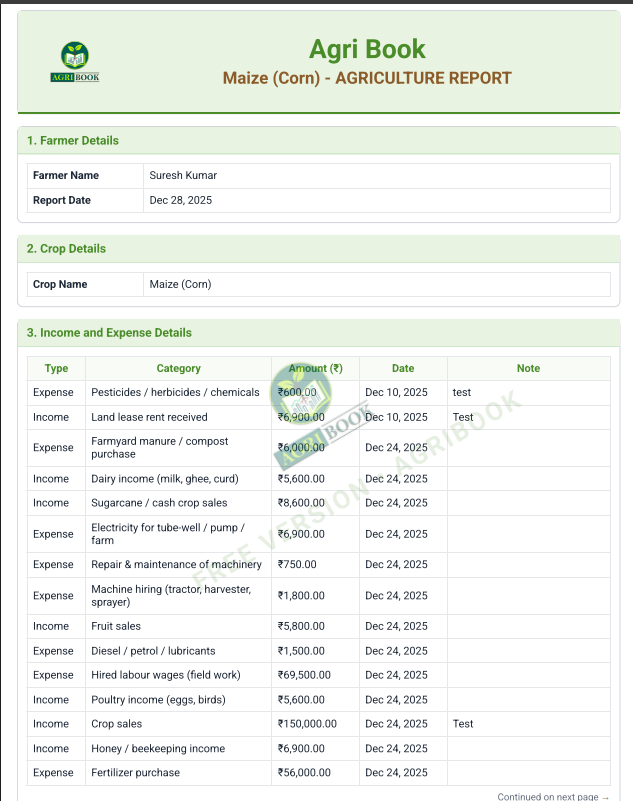The height and width of the screenshot is (801, 633).
Task: Select the Crop sales category cell
Action: coord(117,724)
